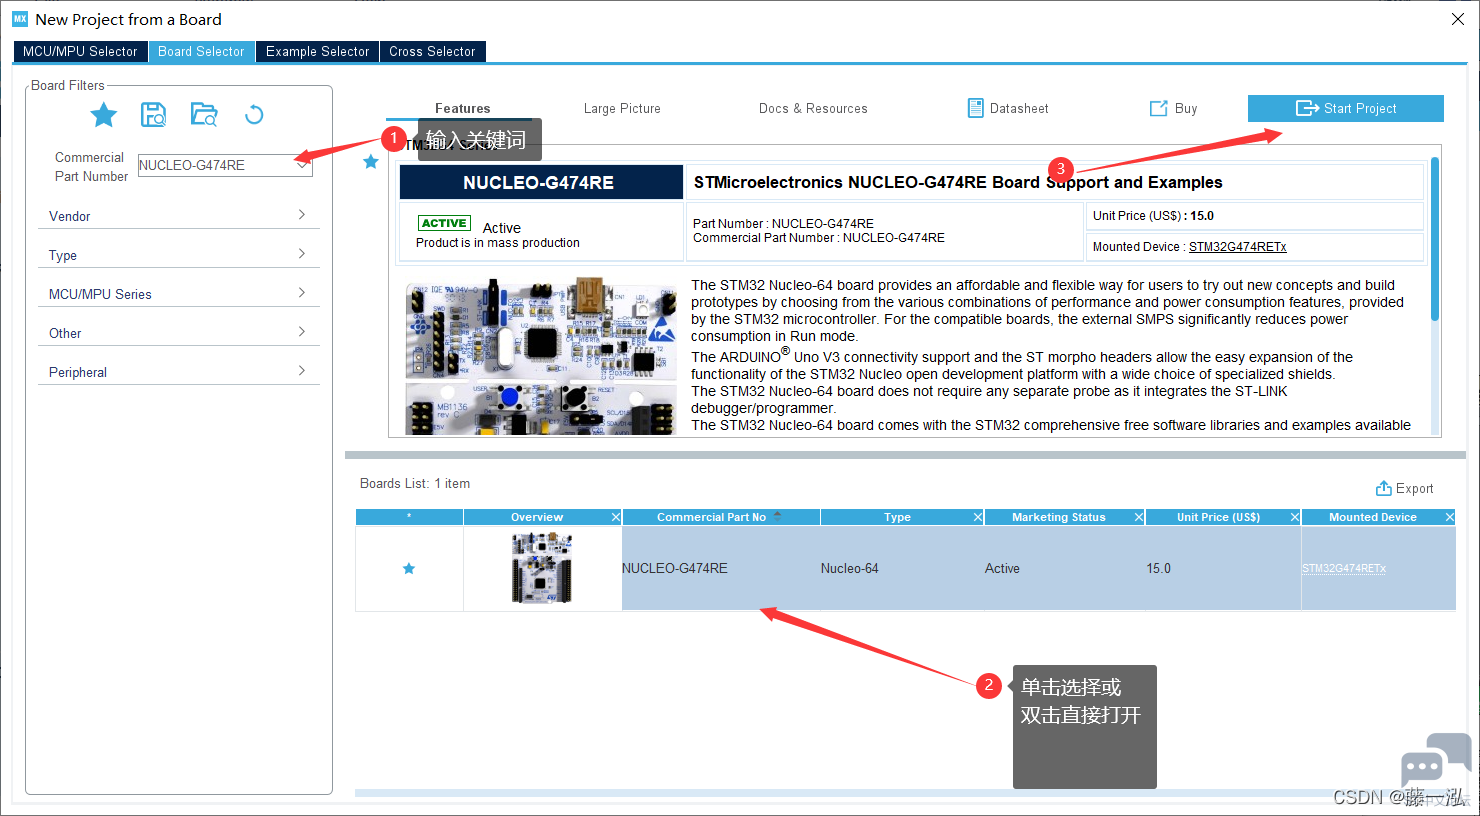Screen dimensions: 1480x816
Task: Open the Features tab
Action: tap(463, 108)
